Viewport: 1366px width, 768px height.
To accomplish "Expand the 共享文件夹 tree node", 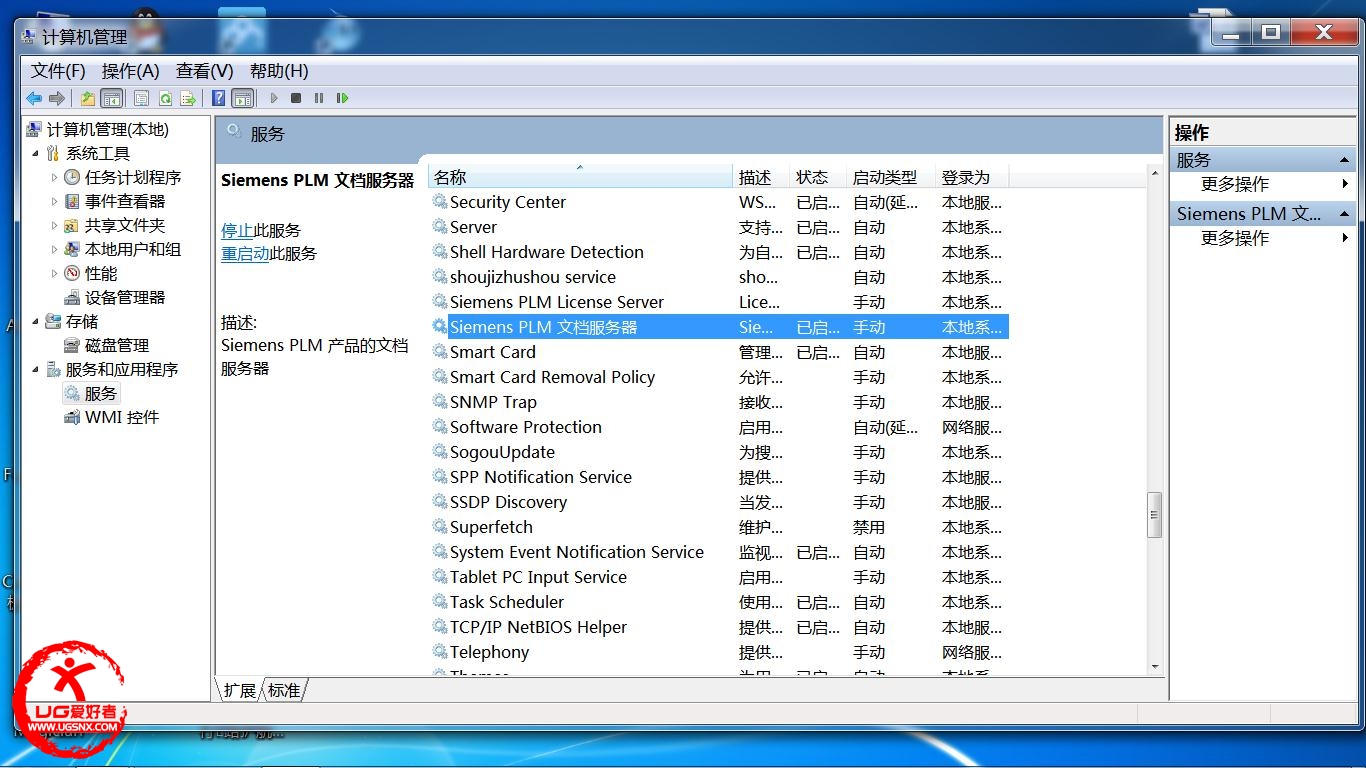I will tap(54, 226).
